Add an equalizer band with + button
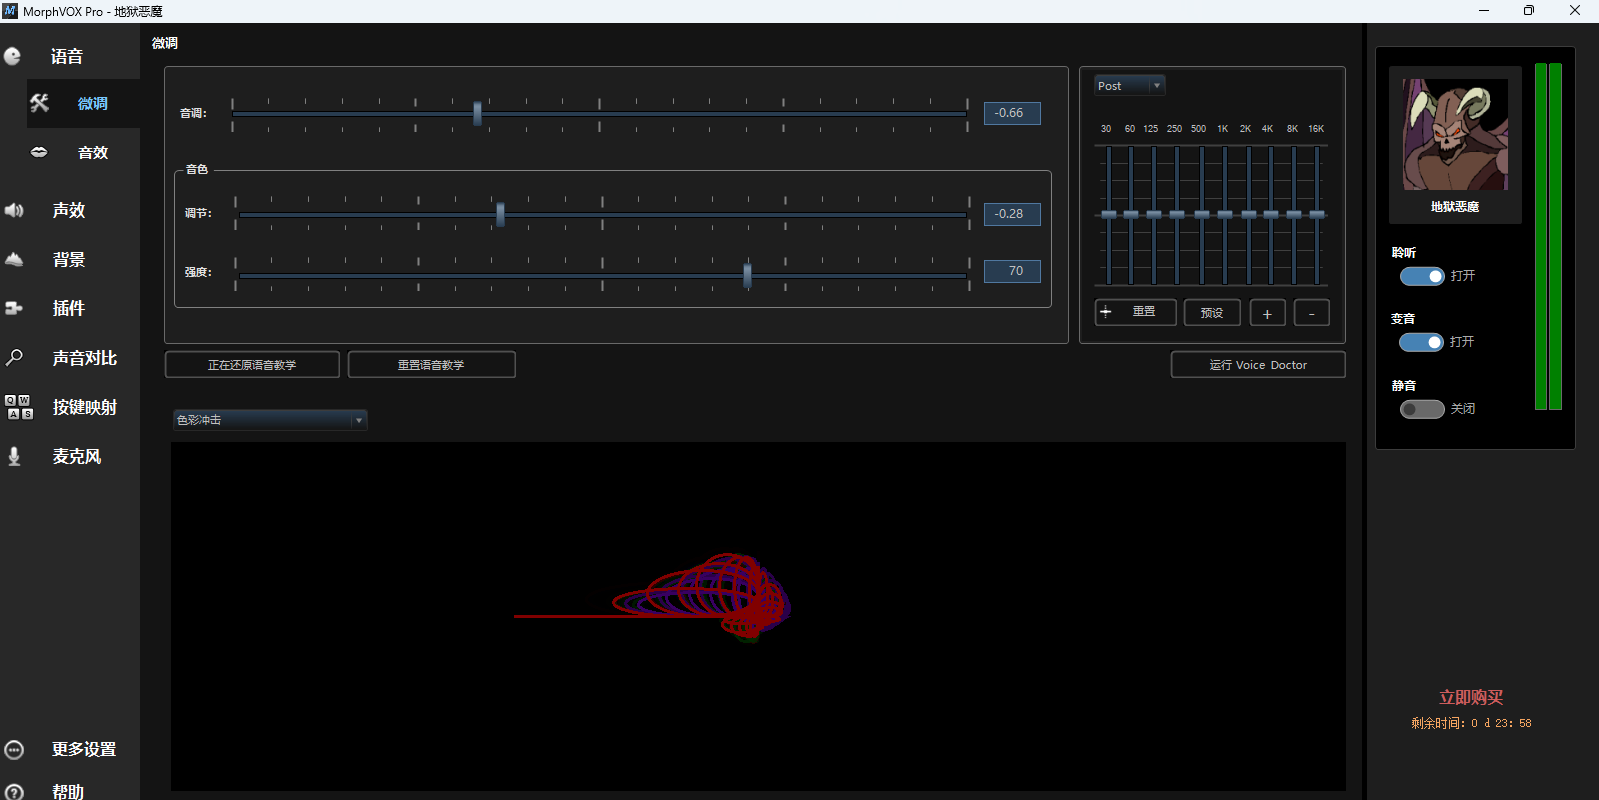The height and width of the screenshot is (800, 1599). [x=1267, y=313]
